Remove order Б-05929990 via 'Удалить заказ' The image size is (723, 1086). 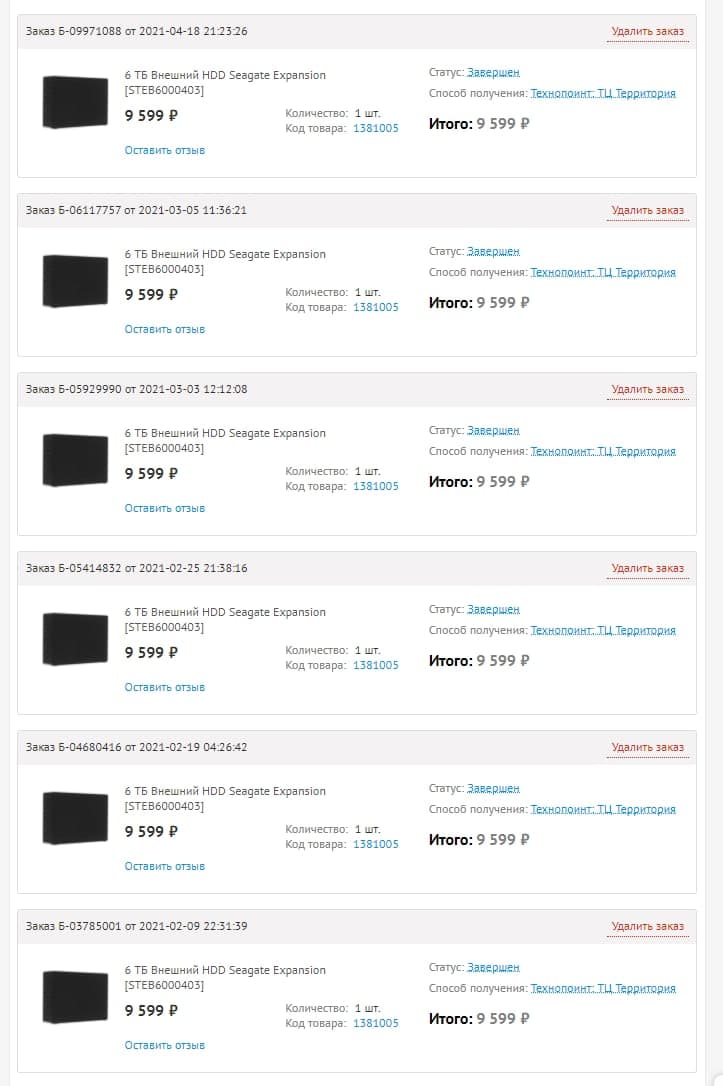point(647,389)
